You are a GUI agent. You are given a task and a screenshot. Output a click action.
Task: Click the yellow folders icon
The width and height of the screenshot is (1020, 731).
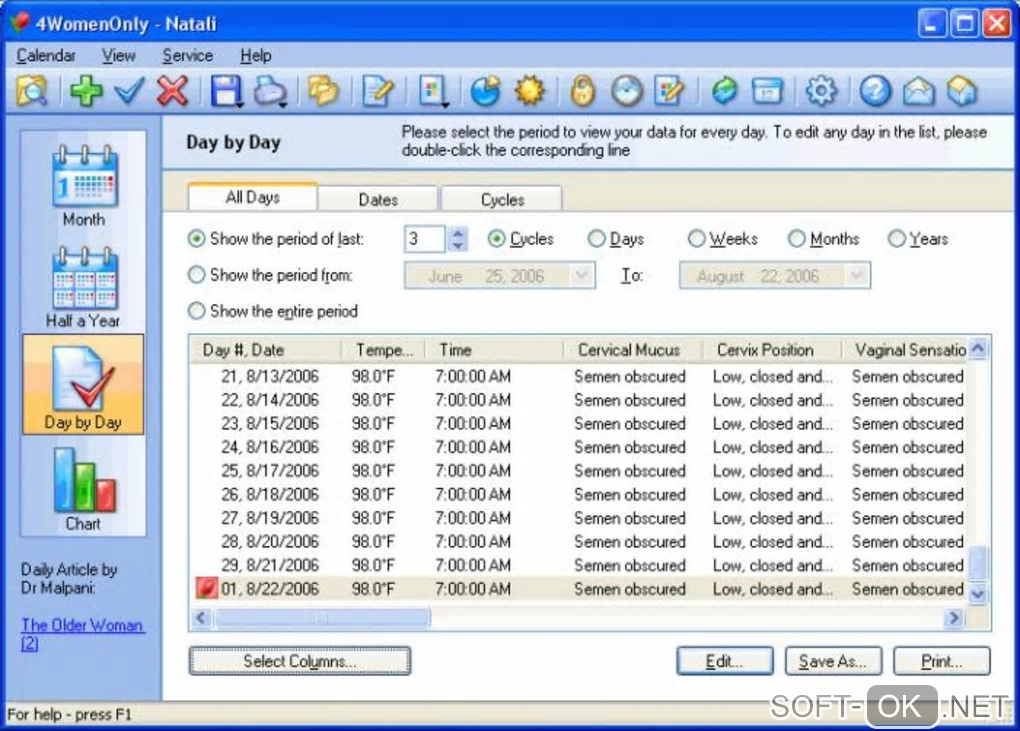click(323, 90)
